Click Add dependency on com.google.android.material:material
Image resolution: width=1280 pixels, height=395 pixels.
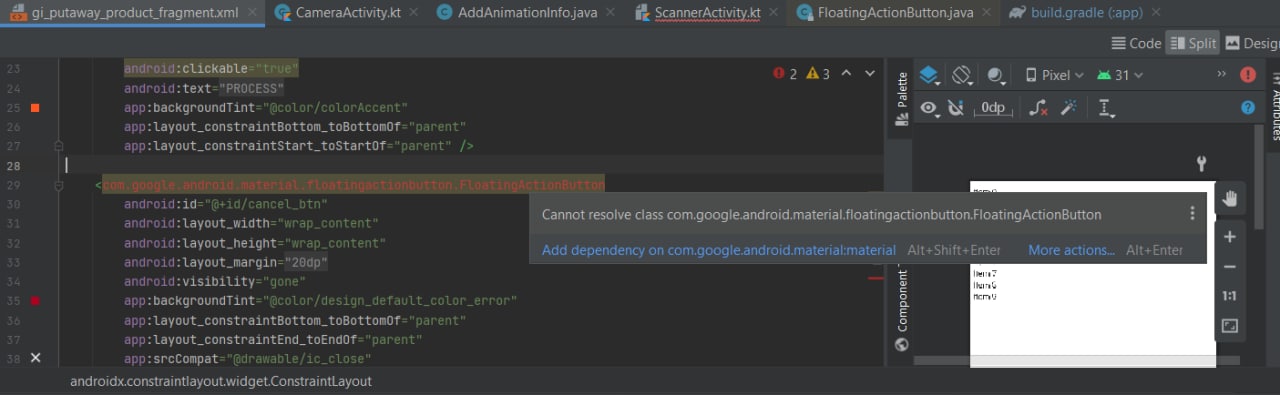click(x=719, y=250)
